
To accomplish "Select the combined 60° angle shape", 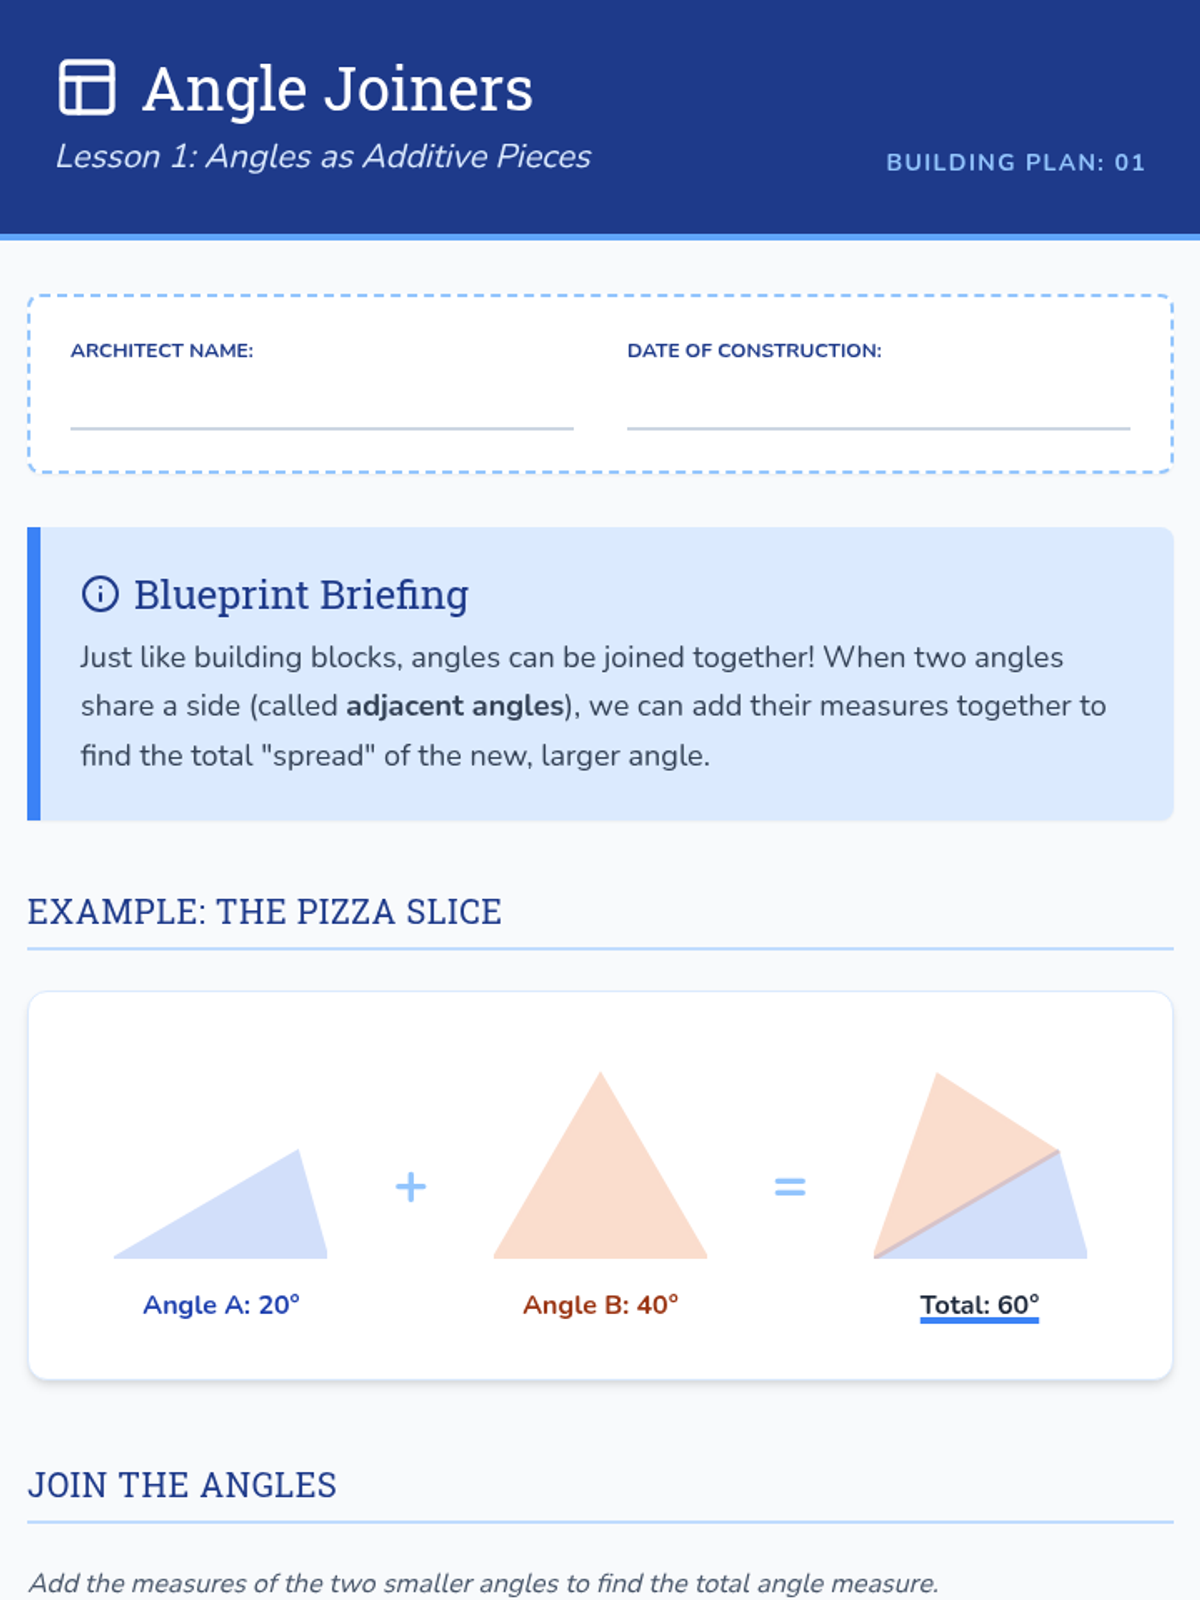I will click(980, 1165).
